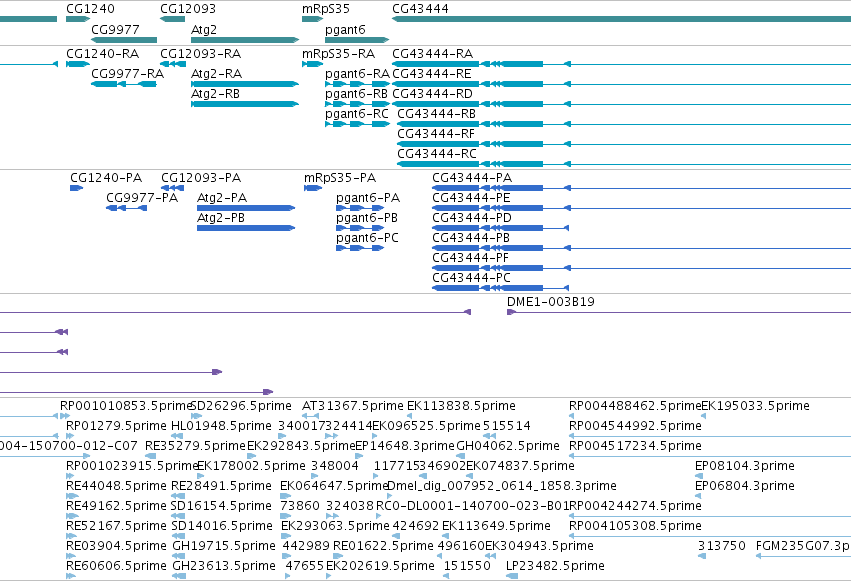Click the CG9977-PA protein label
Screen dimensions: 851x581
coord(142,198)
